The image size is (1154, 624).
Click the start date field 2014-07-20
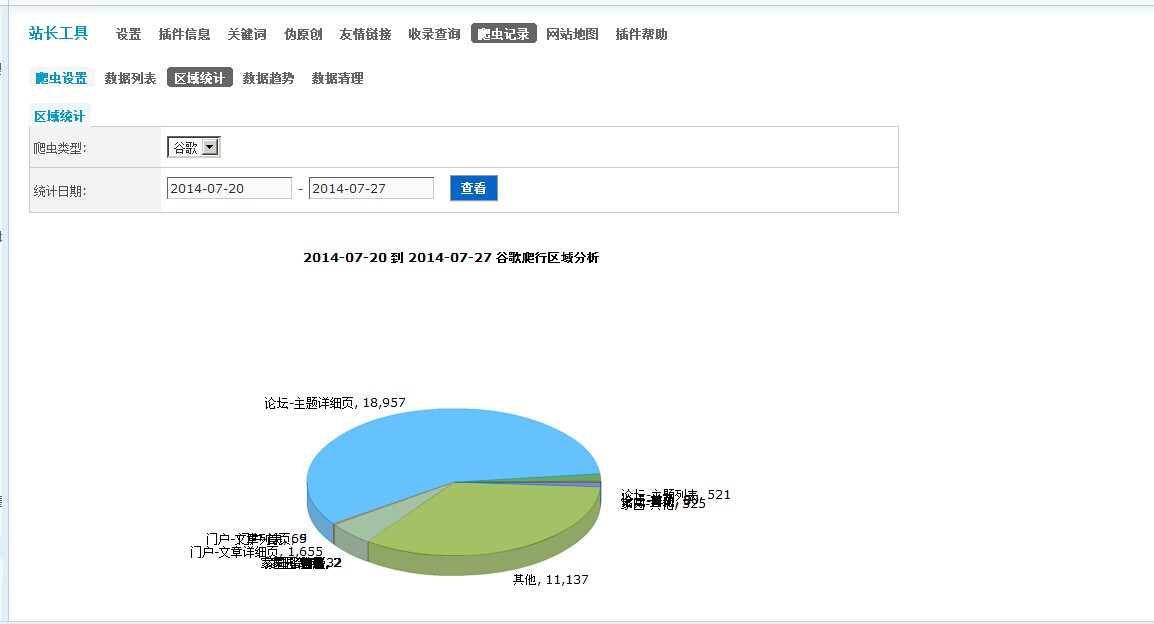pyautogui.click(x=229, y=188)
